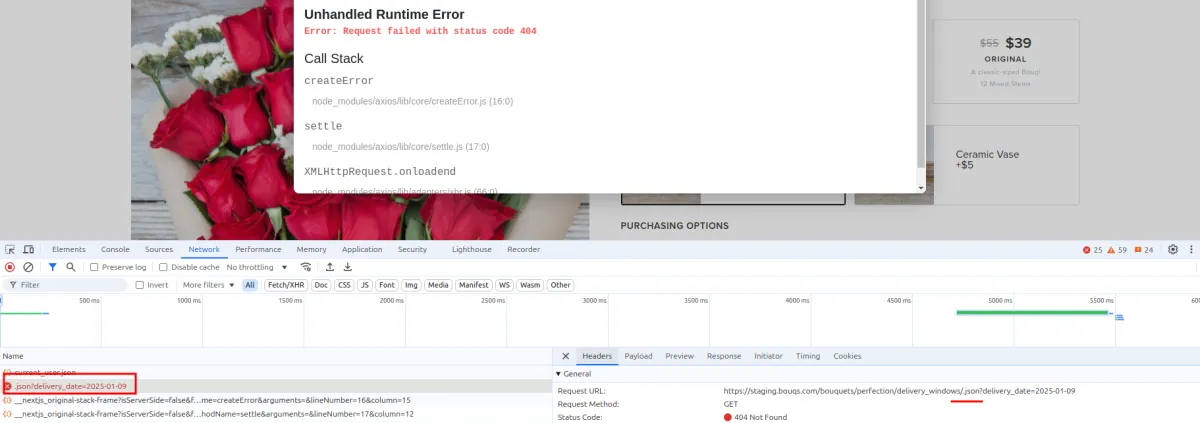Screen dimensions: 1200x423
Task: Tick the Invert filter checkbox
Action: 140,285
